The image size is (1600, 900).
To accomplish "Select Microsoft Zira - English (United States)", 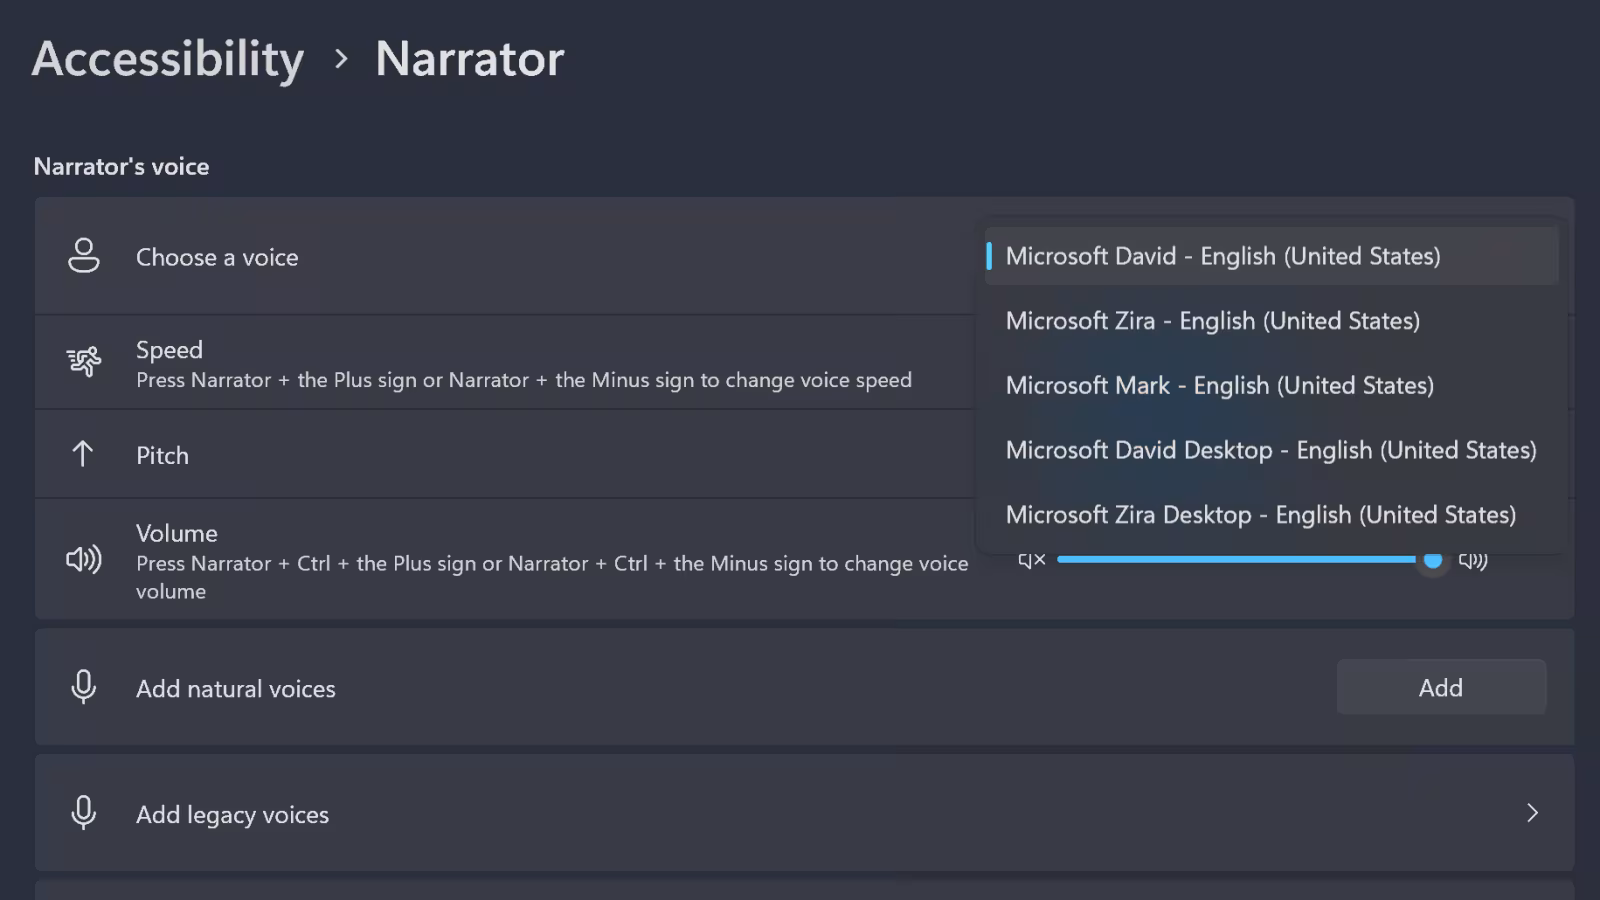I will (x=1271, y=321).
